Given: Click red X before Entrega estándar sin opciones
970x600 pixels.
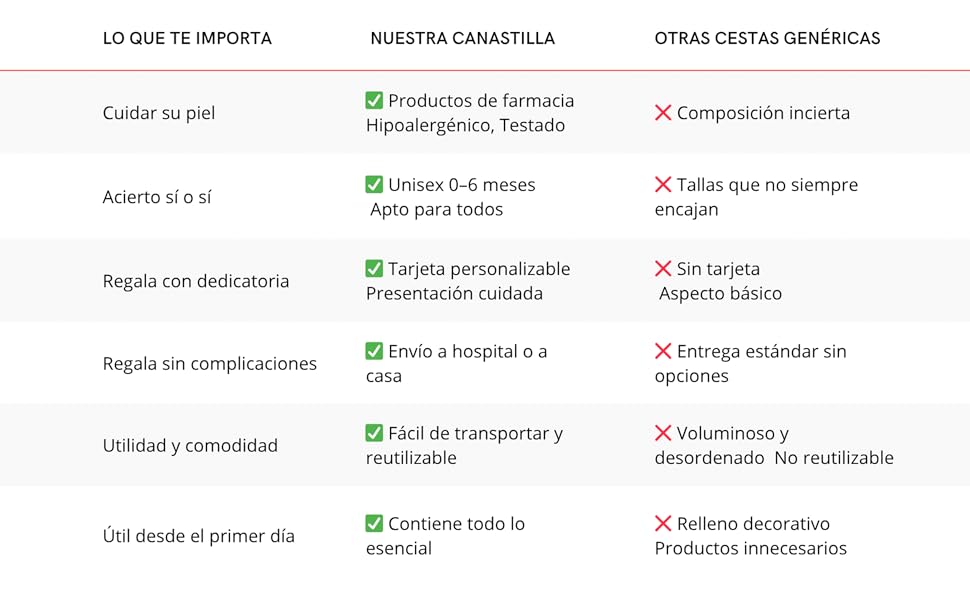Looking at the screenshot, I should coord(663,351).
